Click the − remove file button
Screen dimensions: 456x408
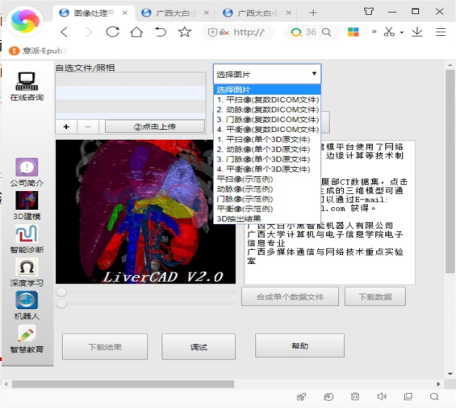click(88, 127)
